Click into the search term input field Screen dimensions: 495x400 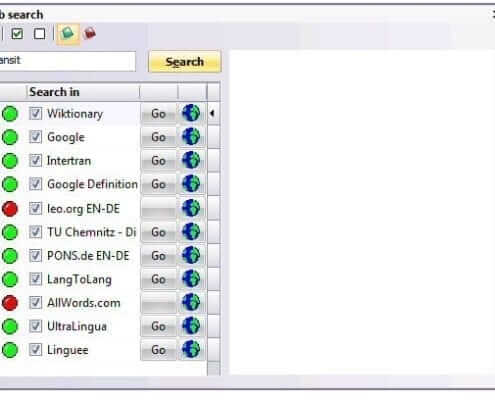67,61
